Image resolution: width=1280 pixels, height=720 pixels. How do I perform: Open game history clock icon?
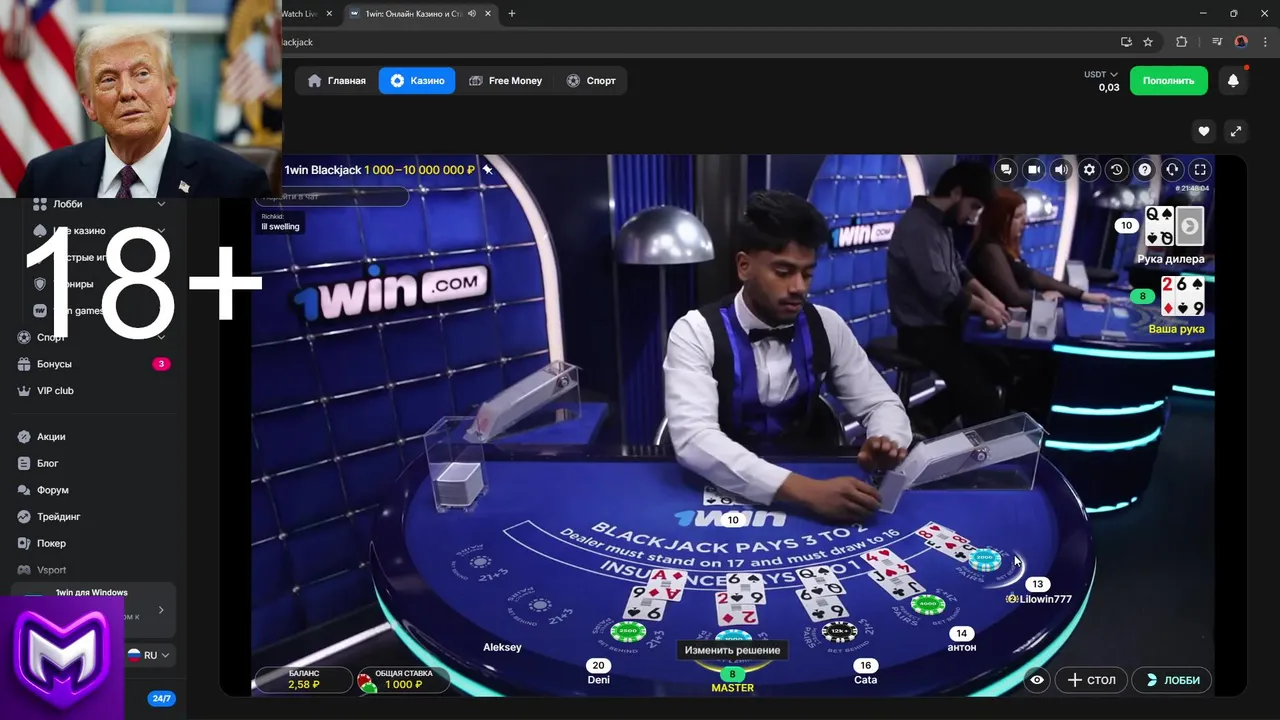pos(1117,170)
